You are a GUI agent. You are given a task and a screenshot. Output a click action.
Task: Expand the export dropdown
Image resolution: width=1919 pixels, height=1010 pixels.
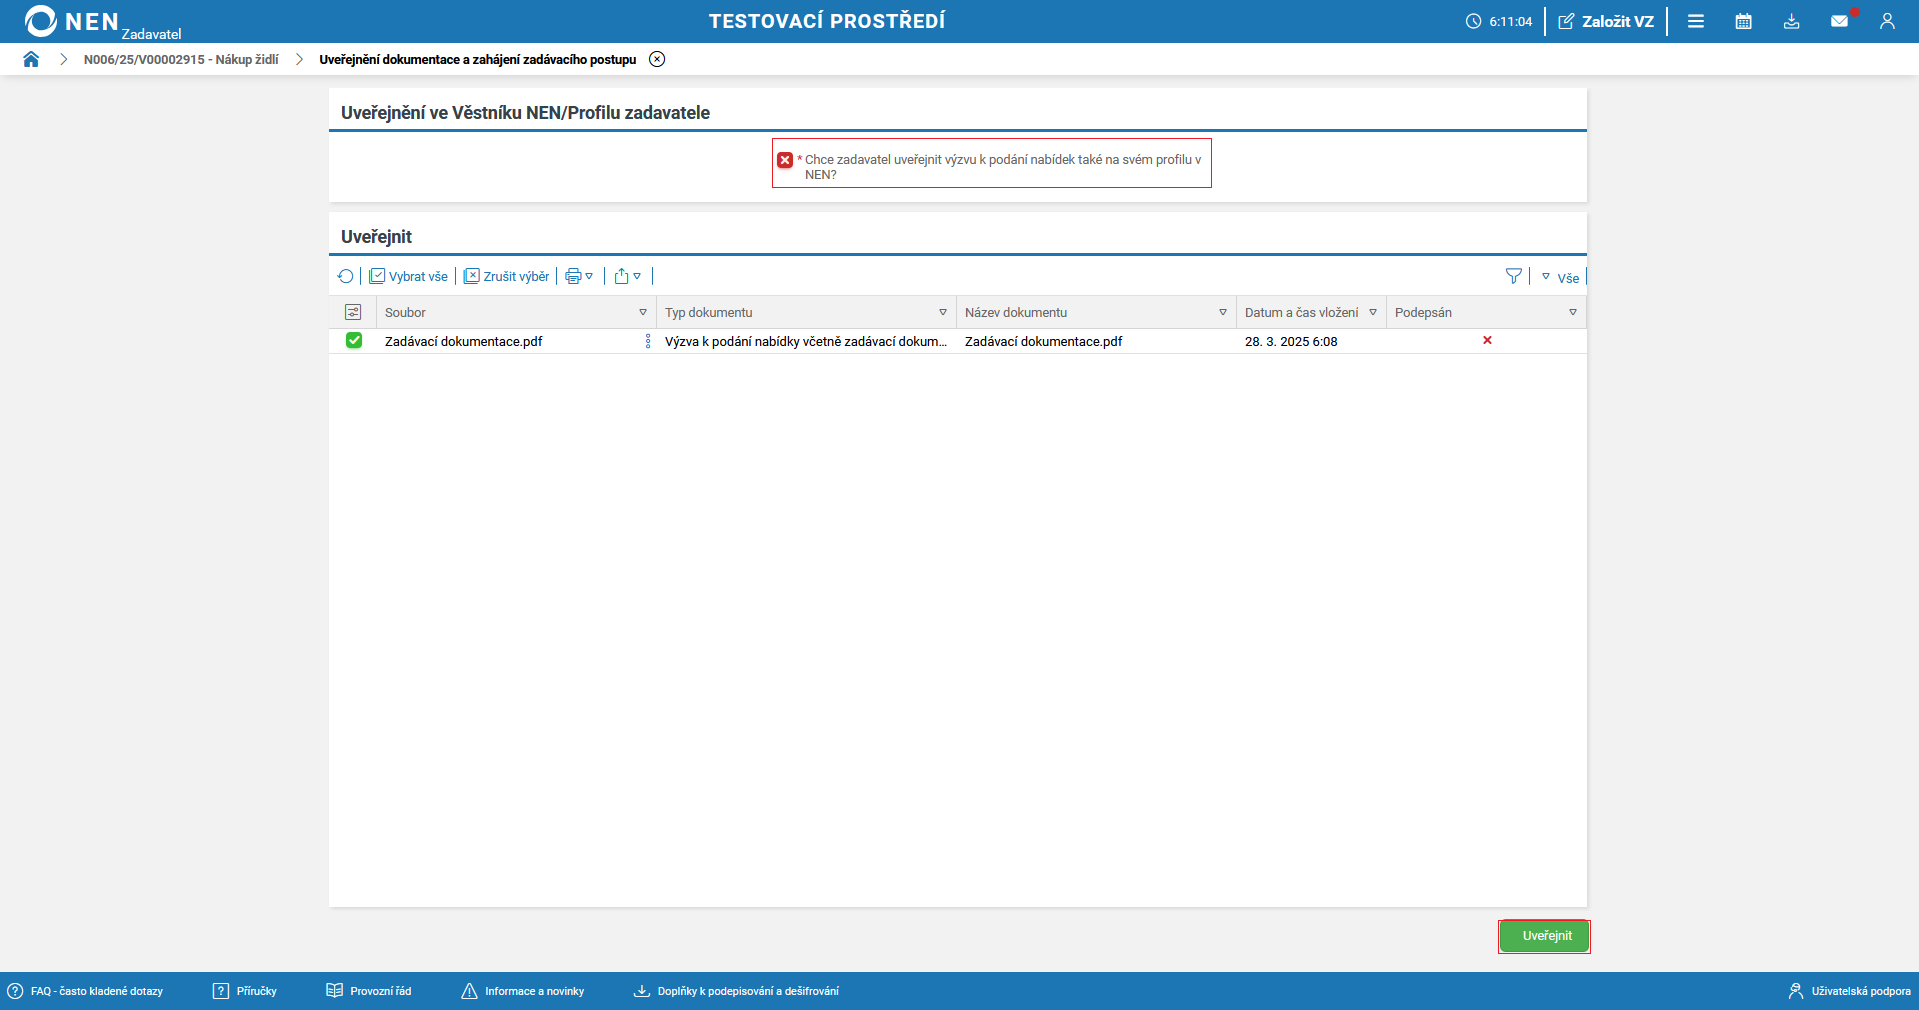point(628,277)
